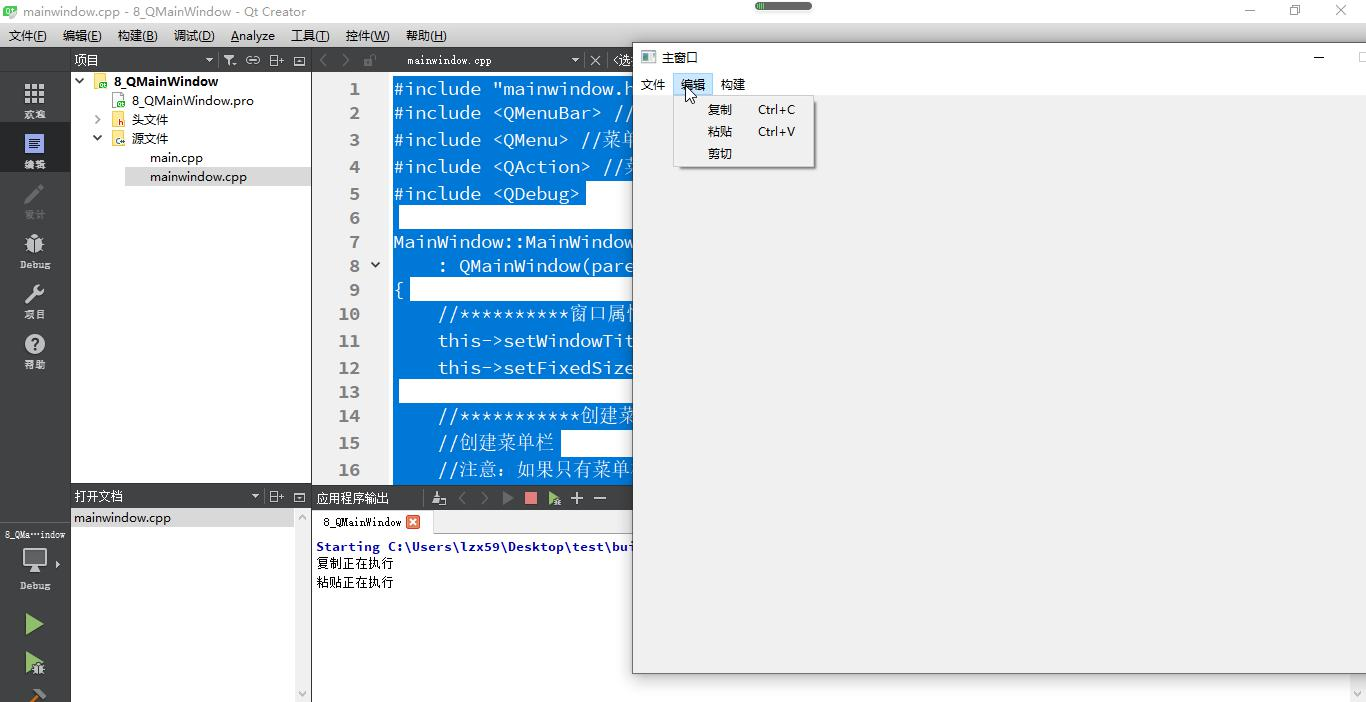Collapse the 源文件 folder in the project tree
Viewport: 1366px width, 702px height.
[96, 139]
